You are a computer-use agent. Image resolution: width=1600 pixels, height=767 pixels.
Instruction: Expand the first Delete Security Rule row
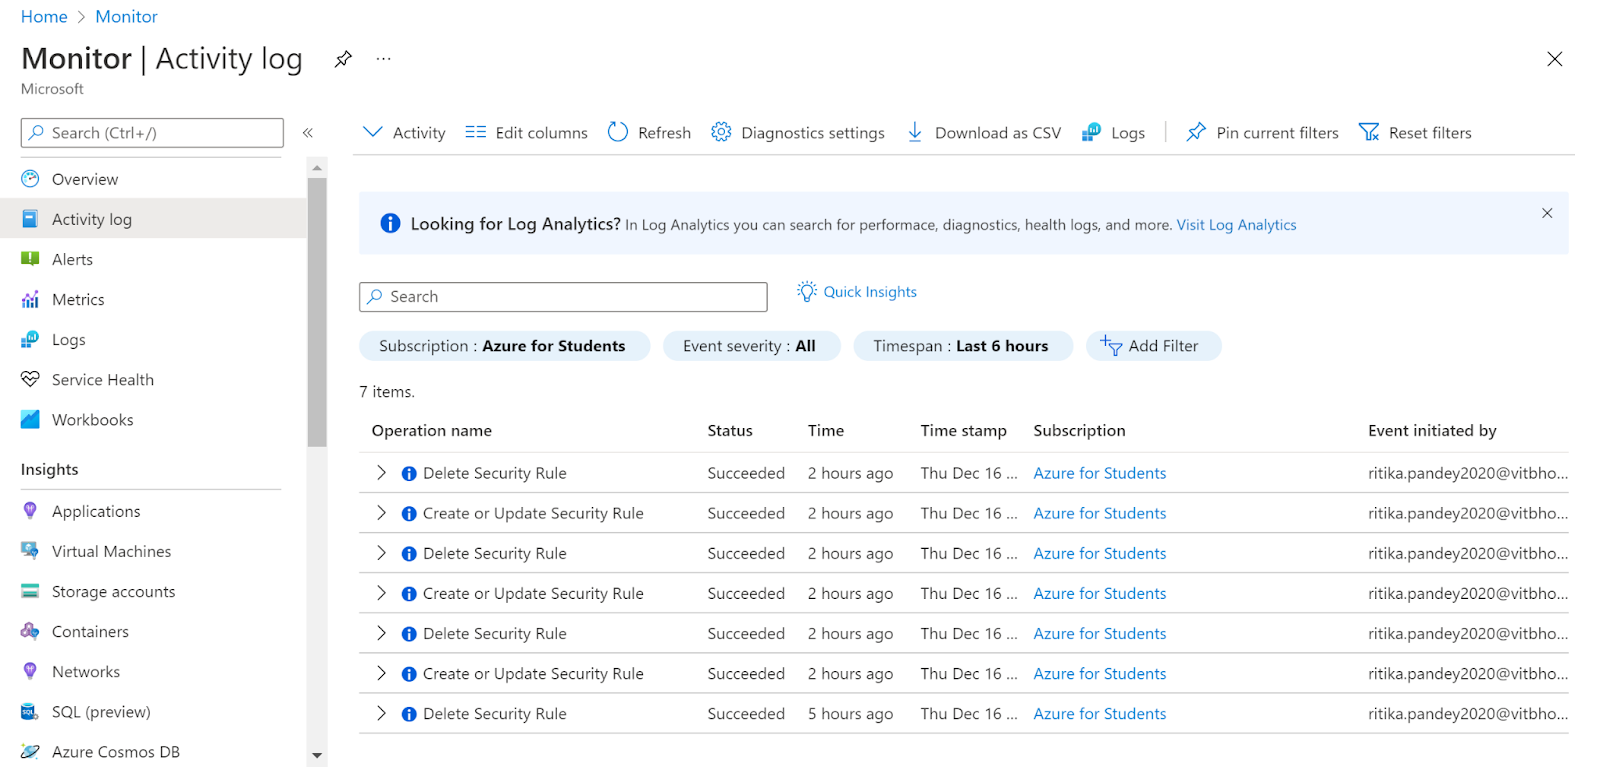pyautogui.click(x=381, y=473)
